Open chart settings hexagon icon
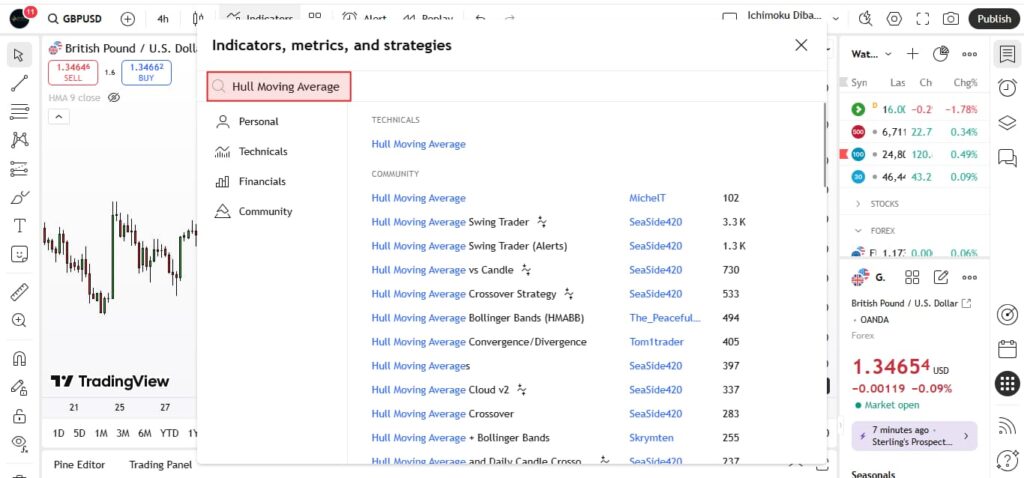The image size is (1024, 478). click(894, 19)
